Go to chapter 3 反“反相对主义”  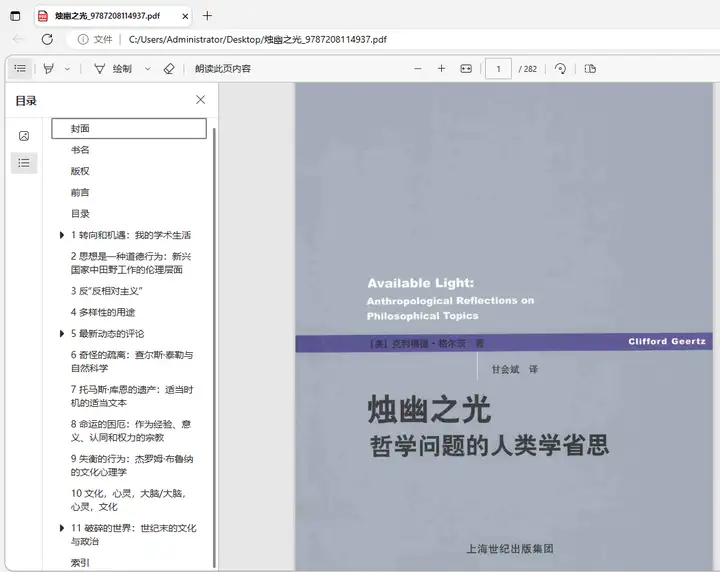click(107, 291)
